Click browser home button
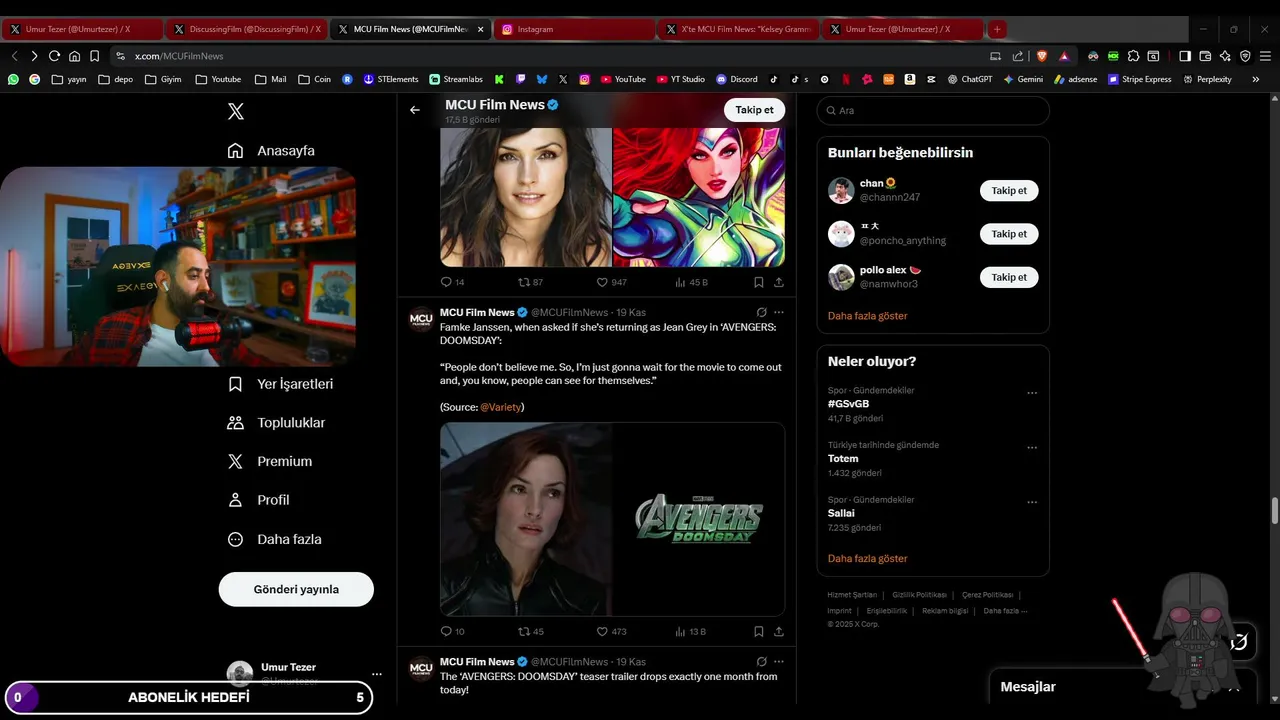 pos(74,56)
